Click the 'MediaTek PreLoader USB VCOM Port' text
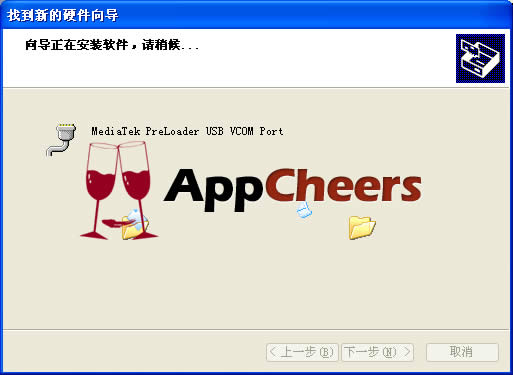The image size is (513, 375). point(187,131)
